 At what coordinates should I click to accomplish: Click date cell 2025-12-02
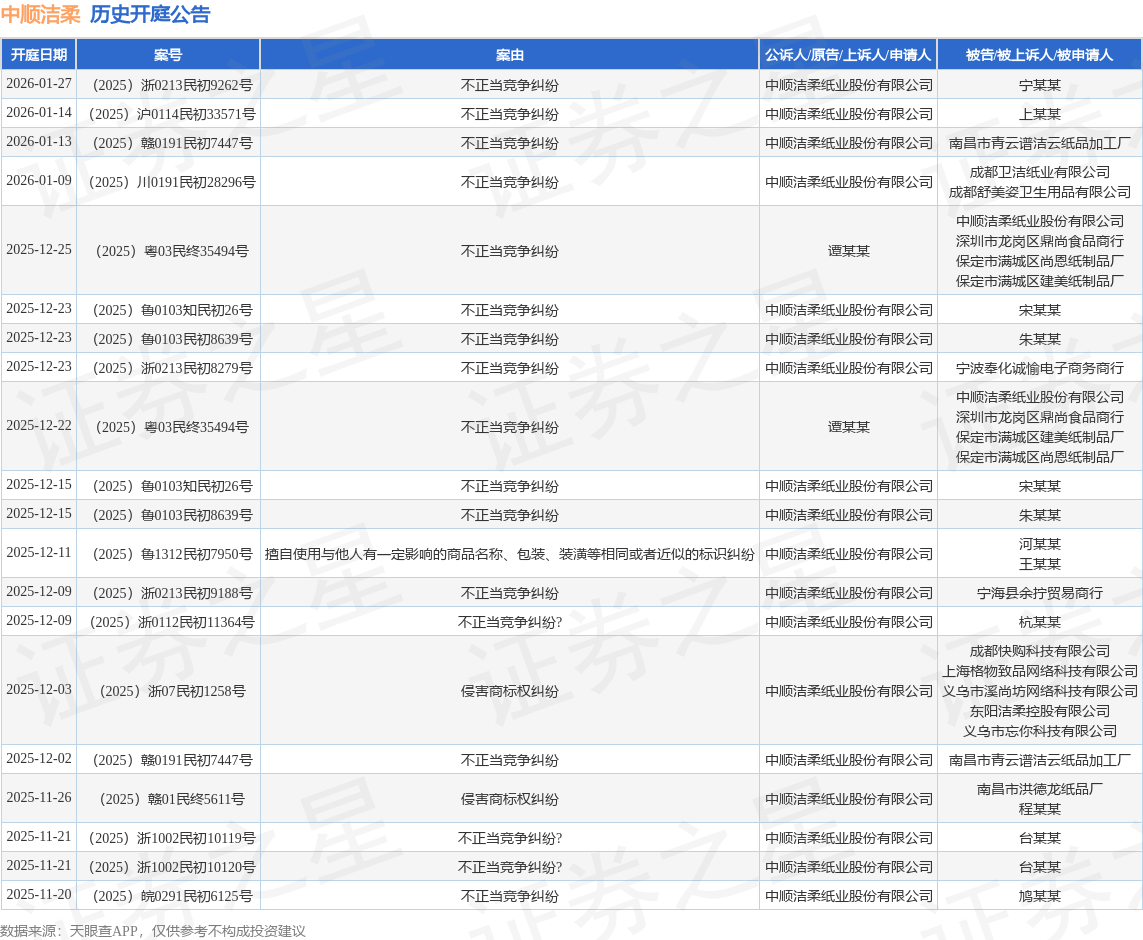(x=39, y=759)
